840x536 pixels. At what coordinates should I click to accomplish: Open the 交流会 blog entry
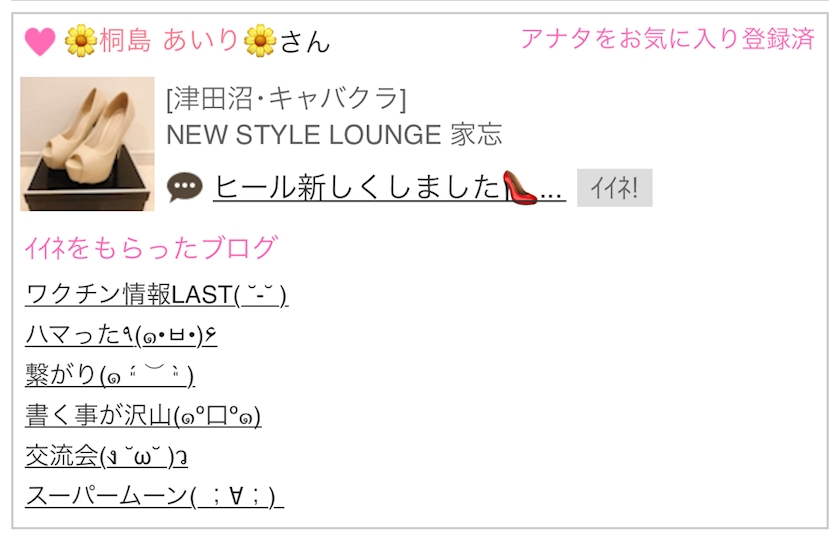106,456
